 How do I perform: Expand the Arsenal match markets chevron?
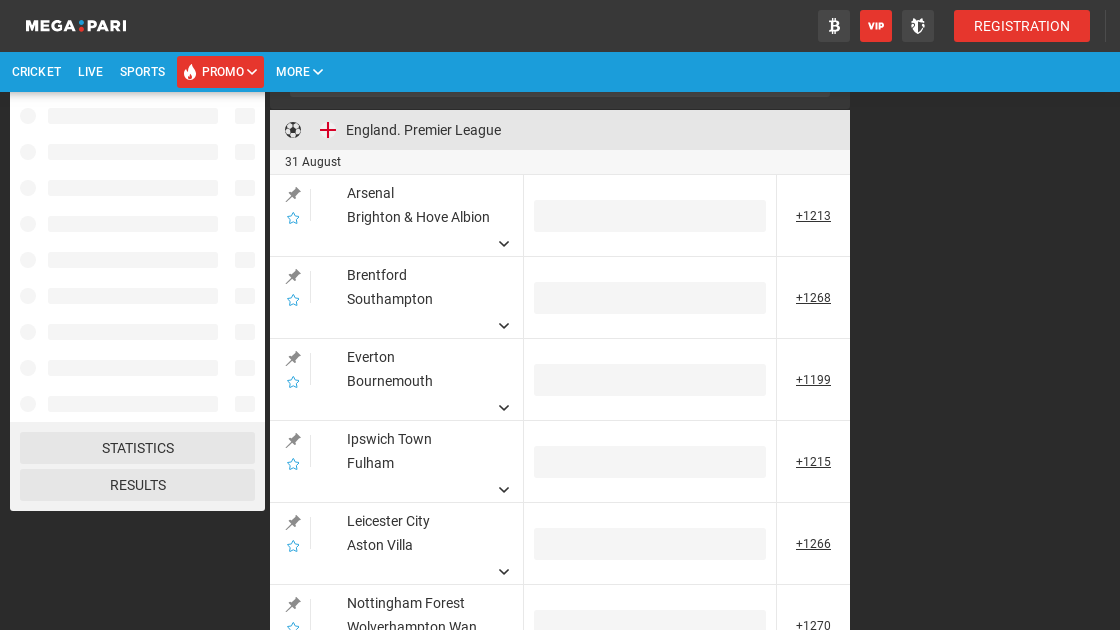click(504, 244)
